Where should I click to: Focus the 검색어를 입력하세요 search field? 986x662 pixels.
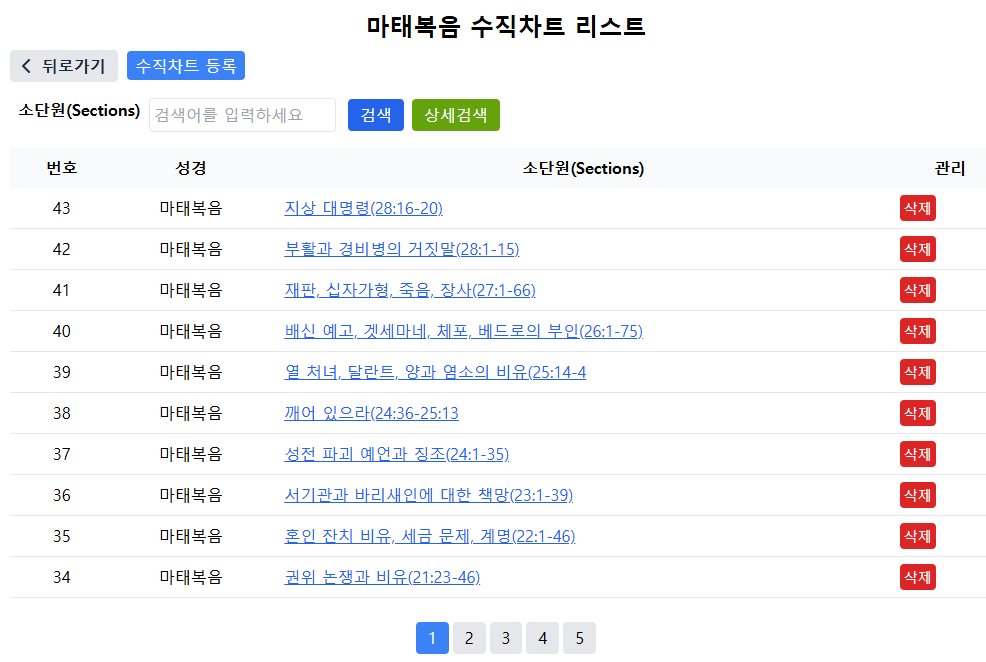242,115
